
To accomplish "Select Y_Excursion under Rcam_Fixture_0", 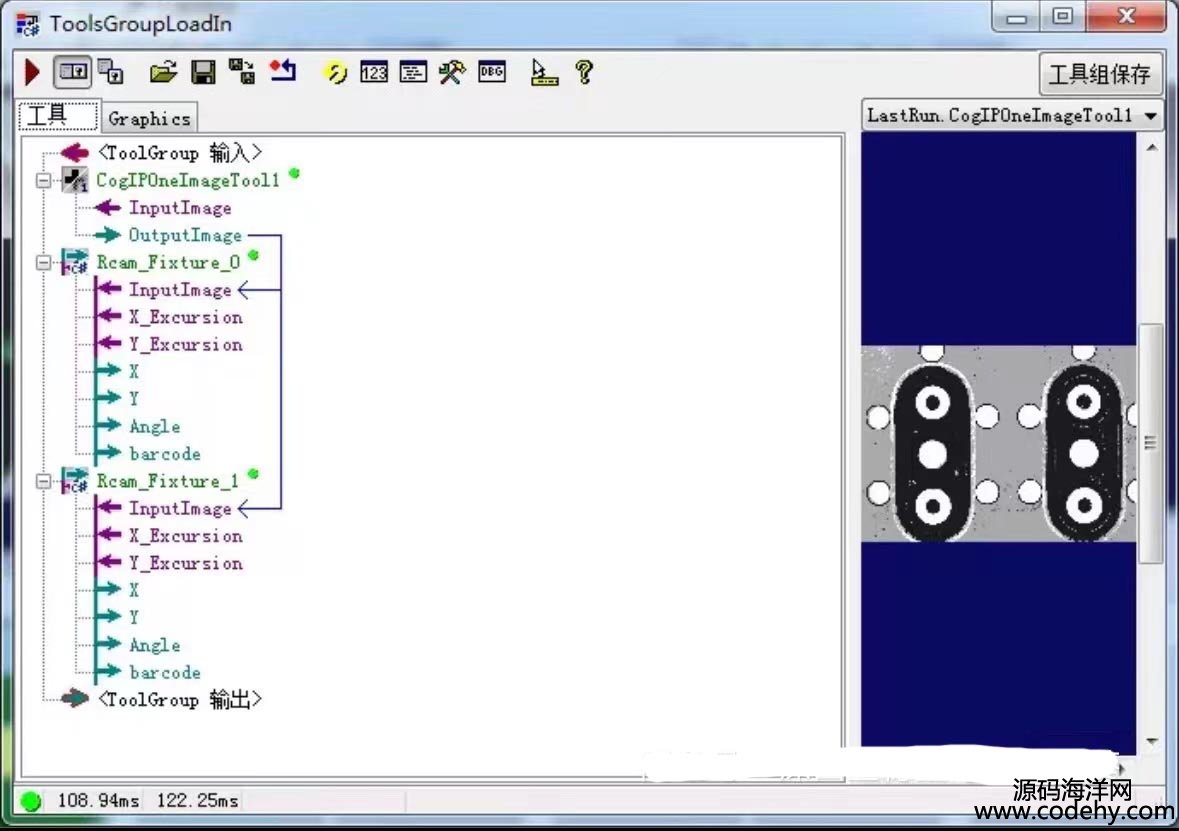I will pos(185,344).
